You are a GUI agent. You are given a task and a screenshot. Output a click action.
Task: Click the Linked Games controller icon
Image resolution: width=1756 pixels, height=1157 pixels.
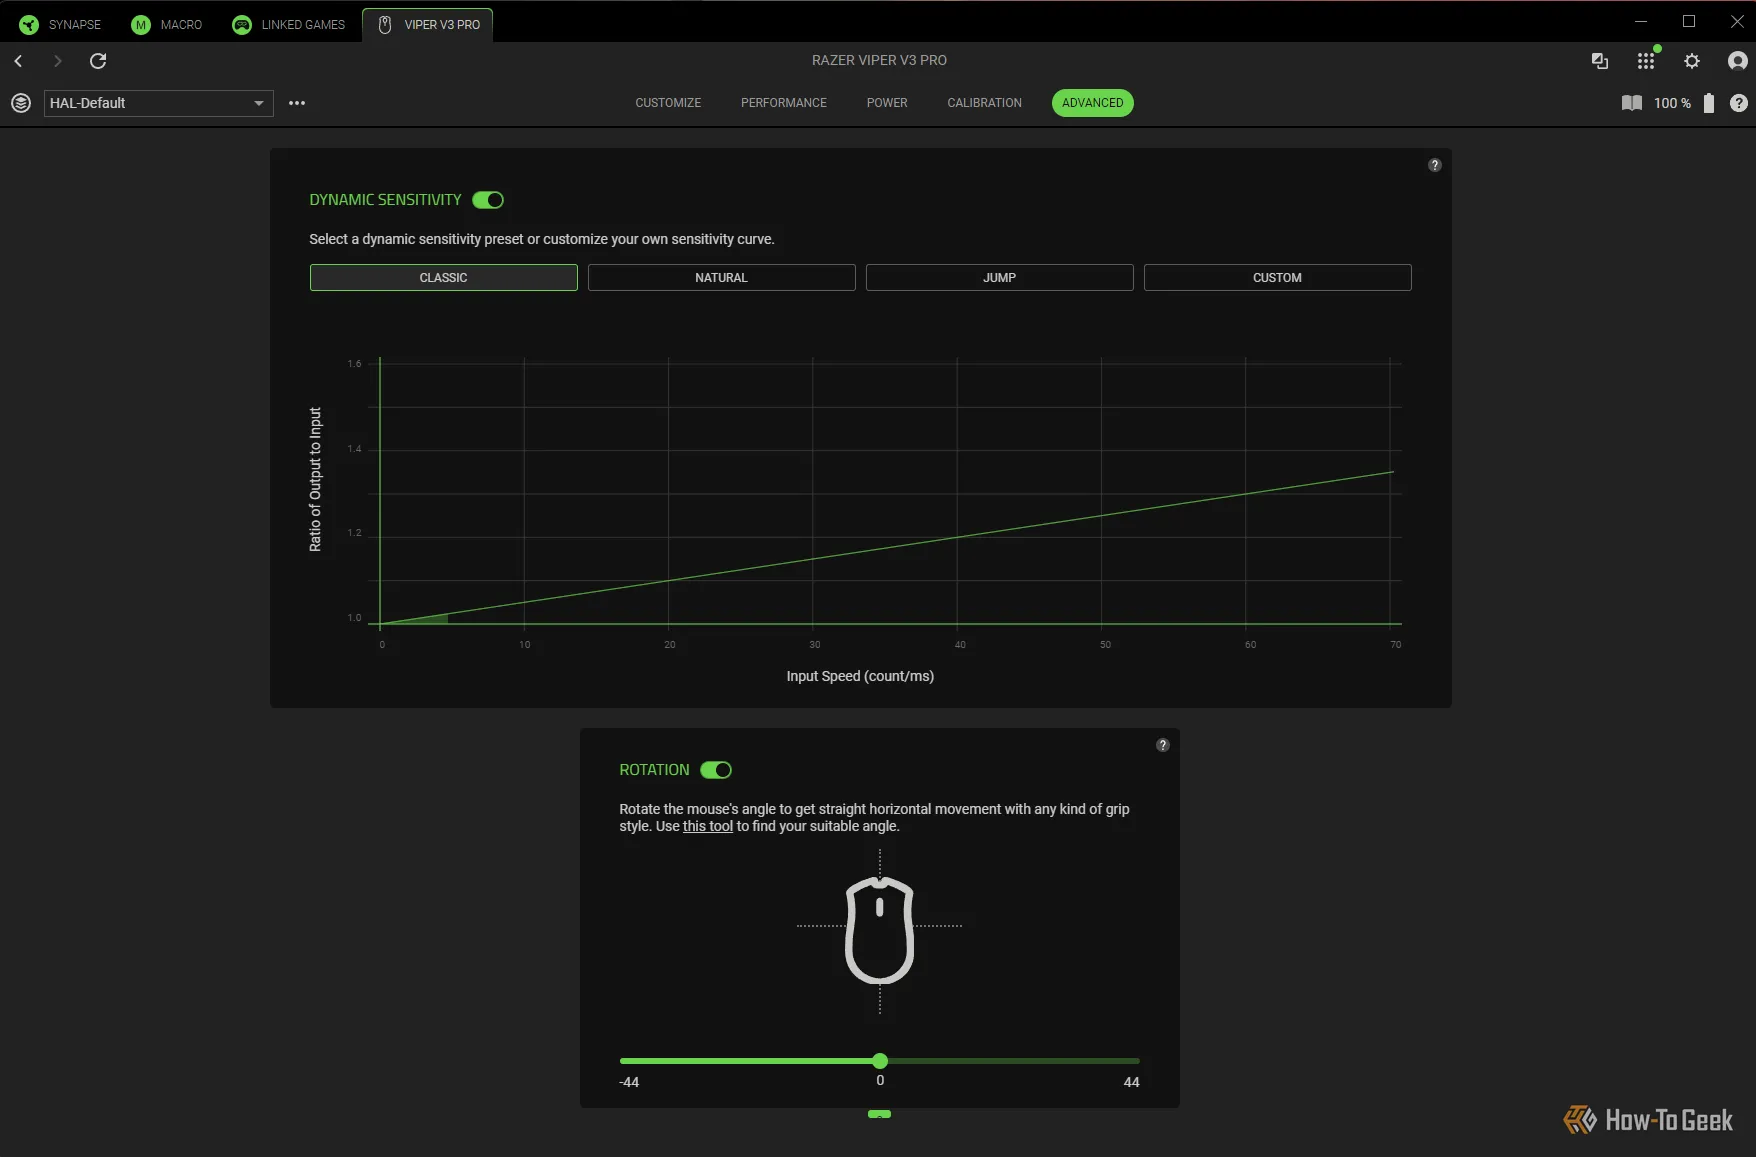tap(242, 25)
